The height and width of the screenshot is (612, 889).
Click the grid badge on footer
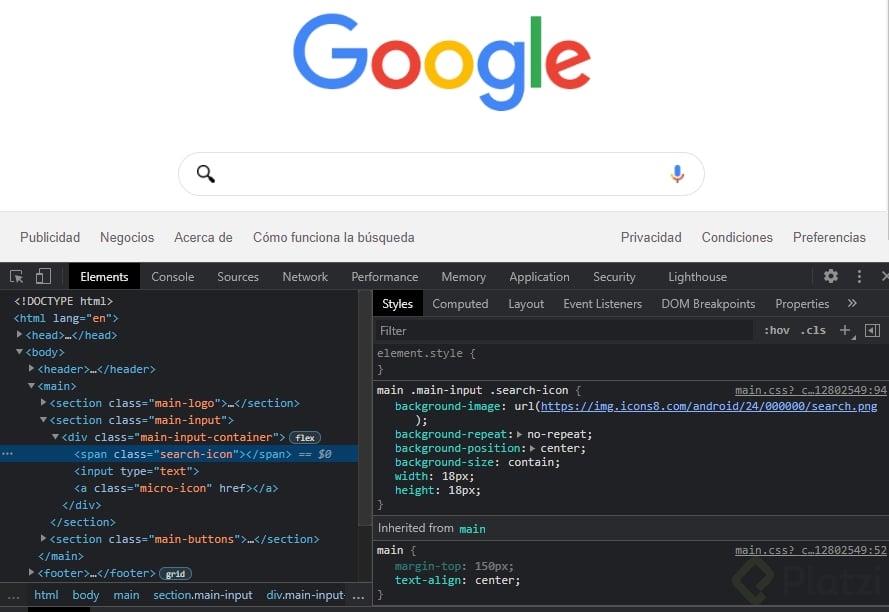(175, 573)
